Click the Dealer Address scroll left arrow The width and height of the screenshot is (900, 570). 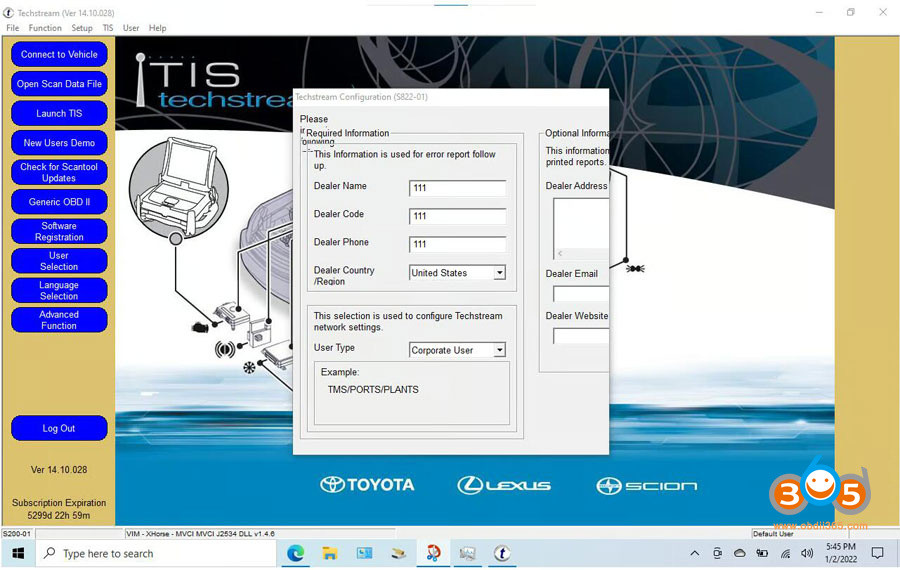point(560,253)
